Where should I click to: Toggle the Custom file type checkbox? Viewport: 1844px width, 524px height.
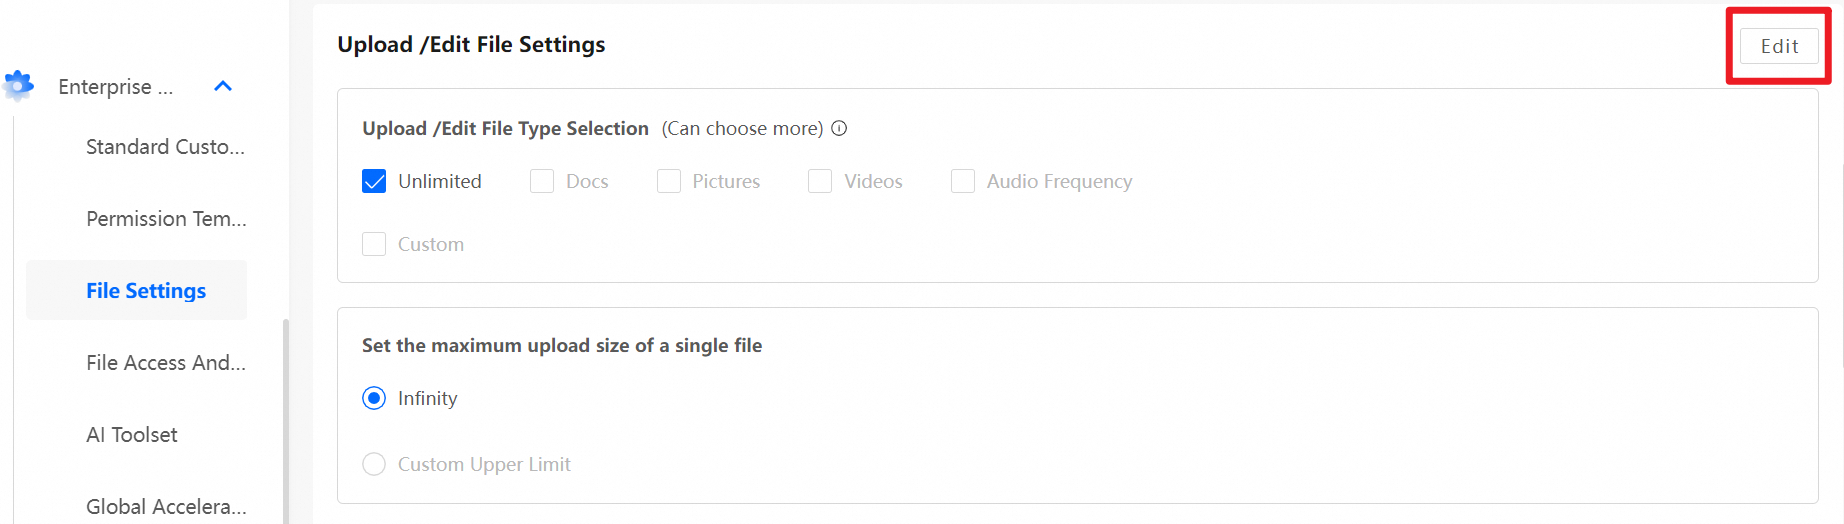click(374, 244)
